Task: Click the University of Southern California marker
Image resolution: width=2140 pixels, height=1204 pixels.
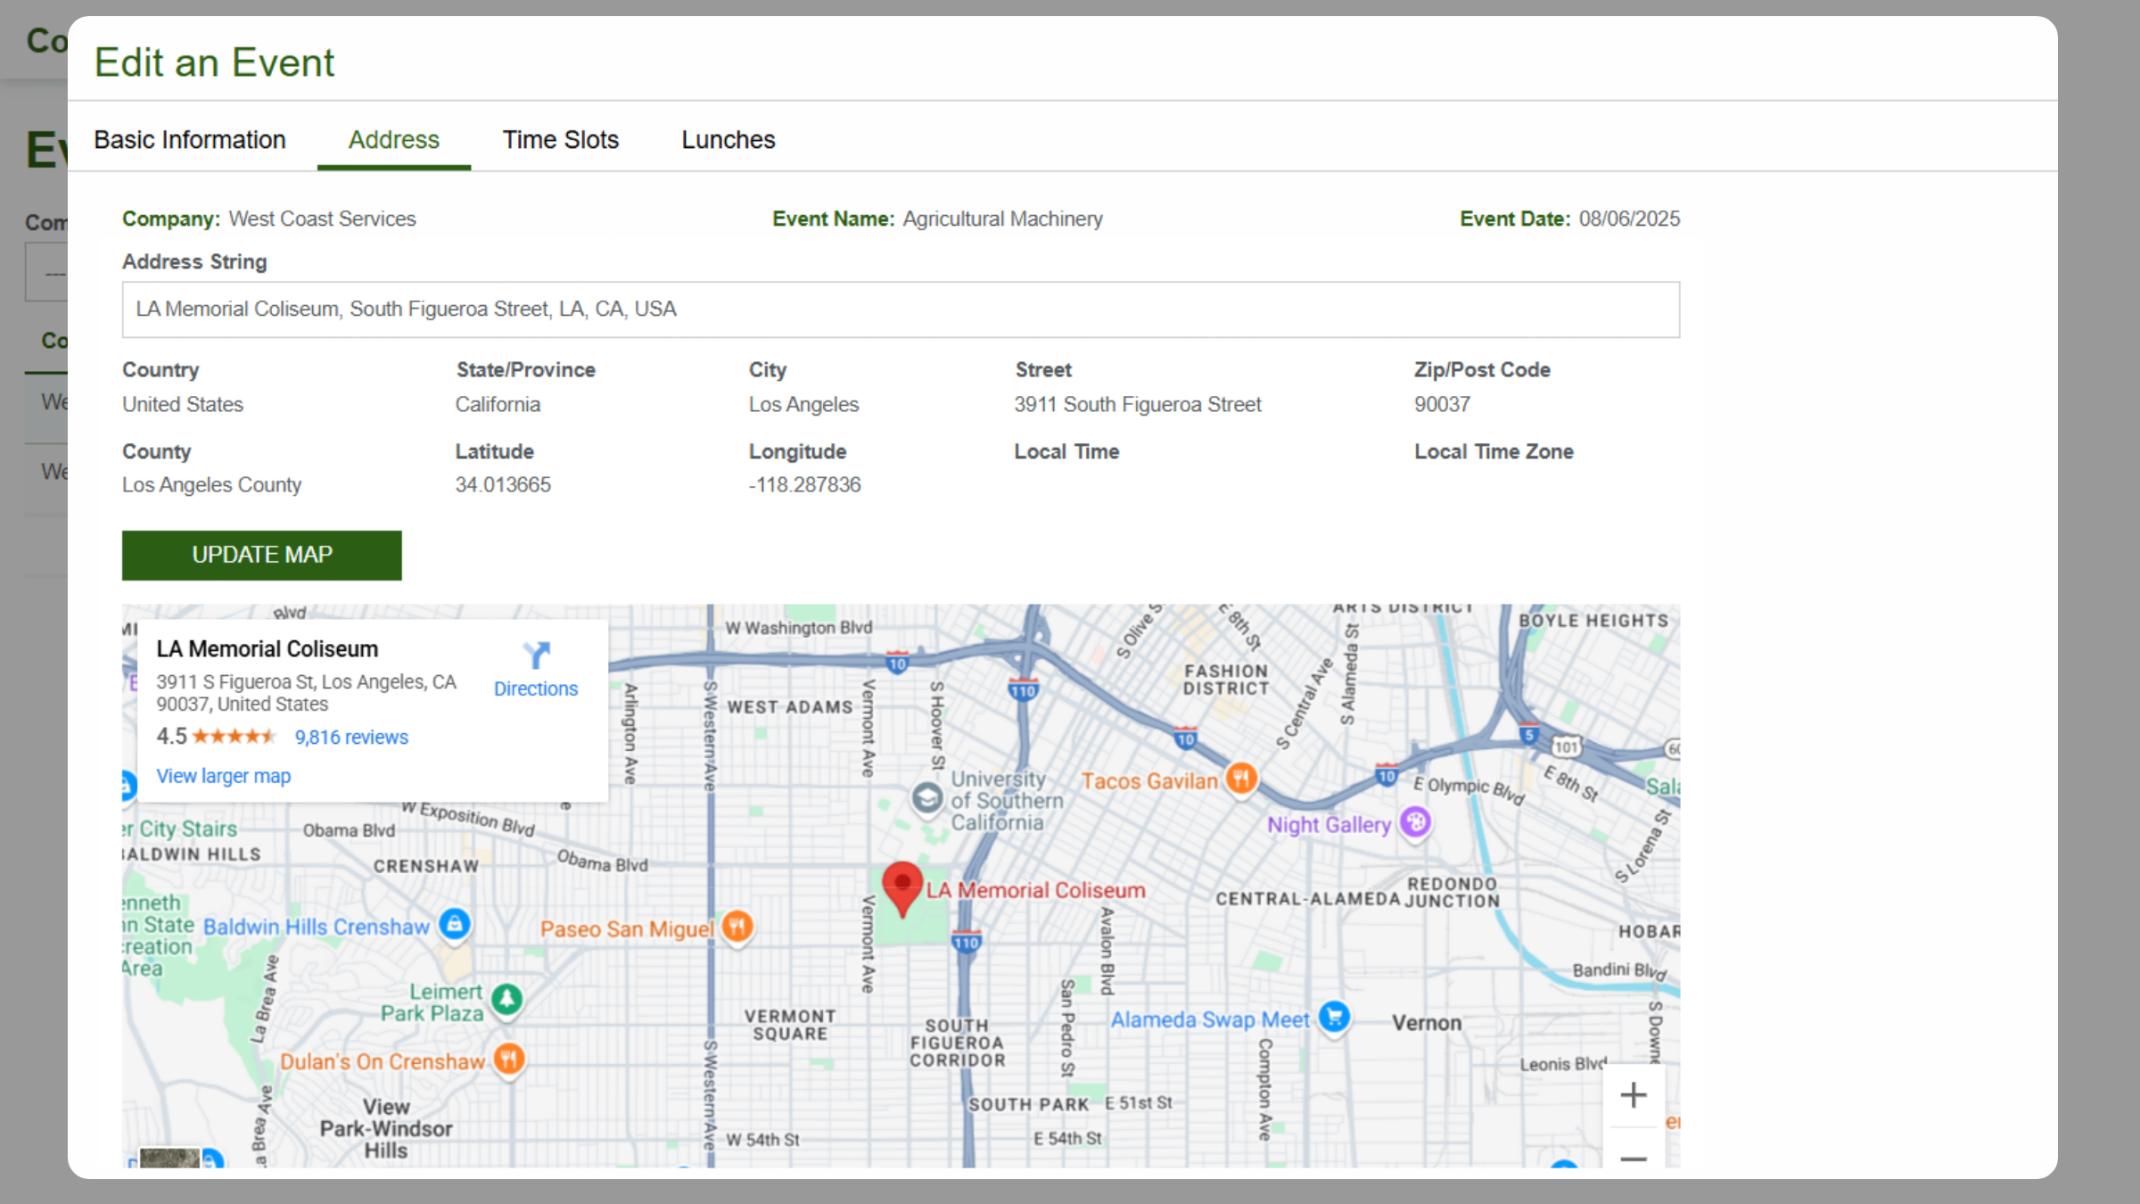Action: (x=927, y=799)
